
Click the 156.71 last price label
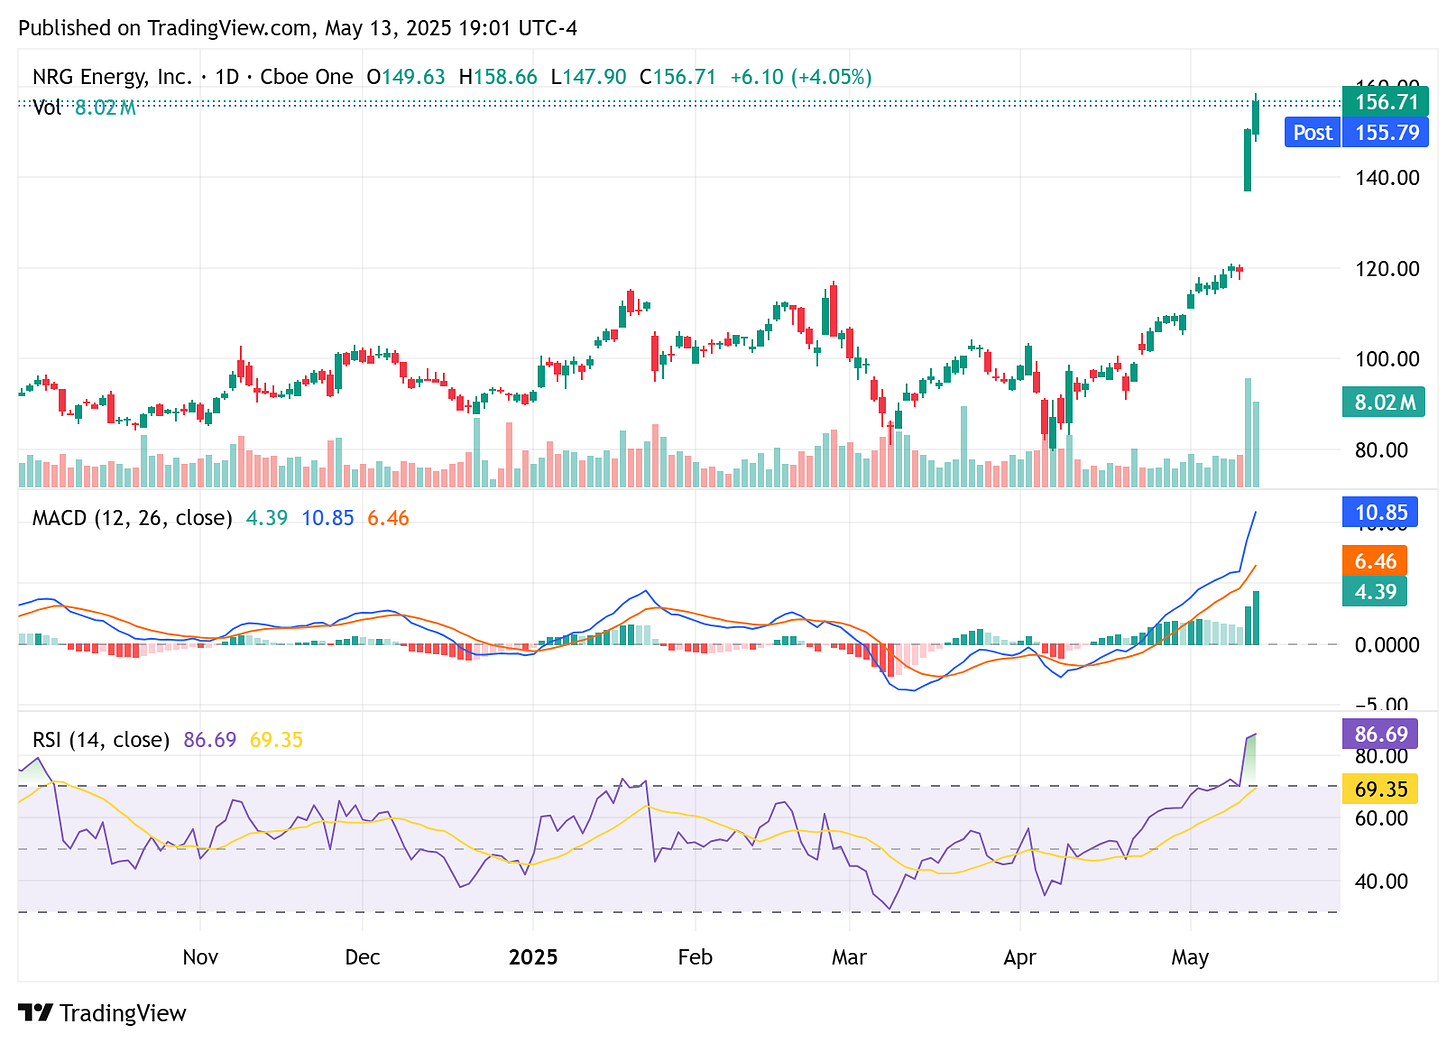[x=1384, y=101]
